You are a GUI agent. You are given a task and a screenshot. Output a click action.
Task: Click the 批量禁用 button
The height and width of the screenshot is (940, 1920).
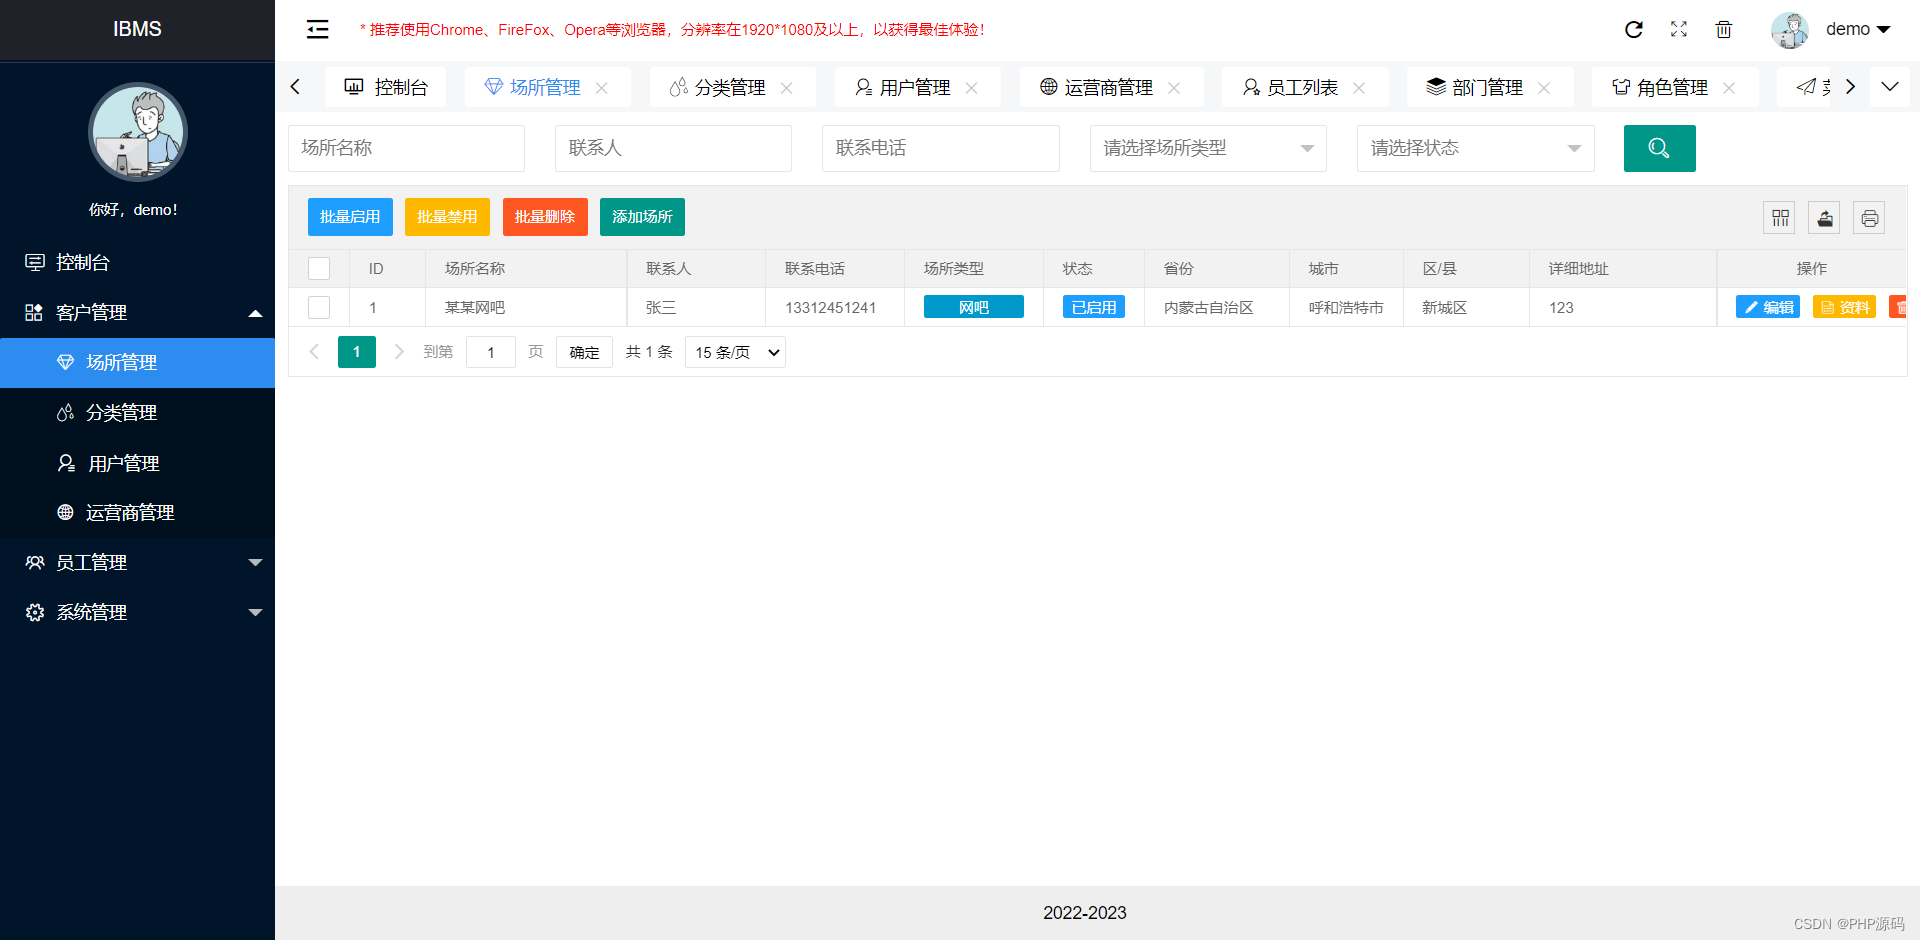click(x=447, y=217)
